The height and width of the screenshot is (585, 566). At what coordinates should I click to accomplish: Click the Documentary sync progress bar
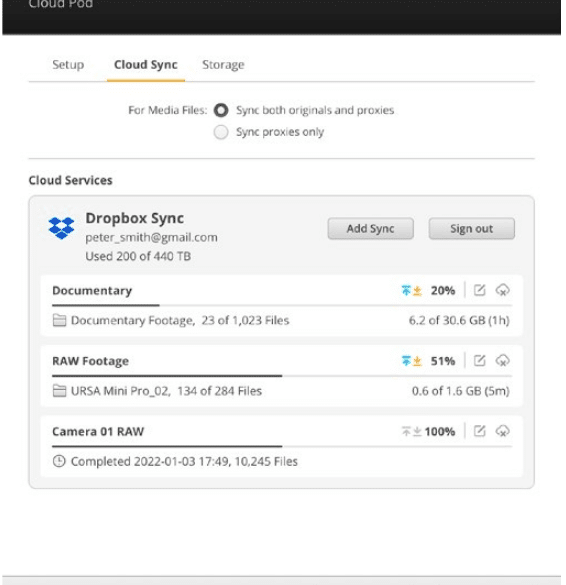[x=282, y=305]
